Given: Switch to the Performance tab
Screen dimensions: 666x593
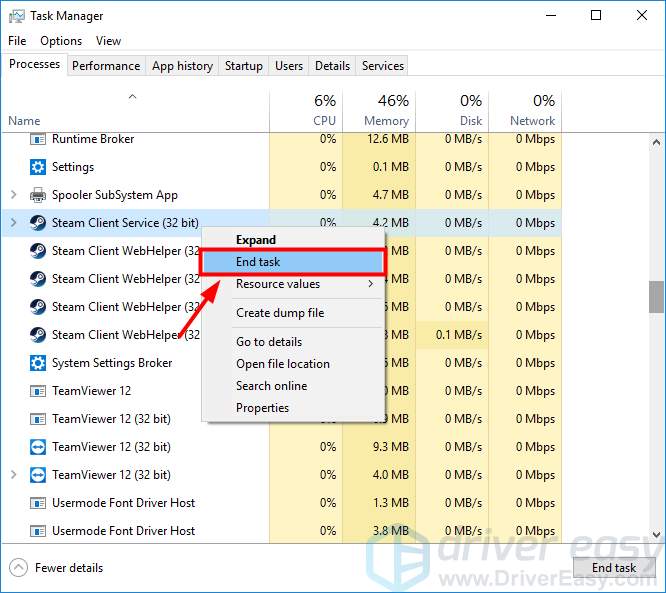Looking at the screenshot, I should pyautogui.click(x=106, y=66).
